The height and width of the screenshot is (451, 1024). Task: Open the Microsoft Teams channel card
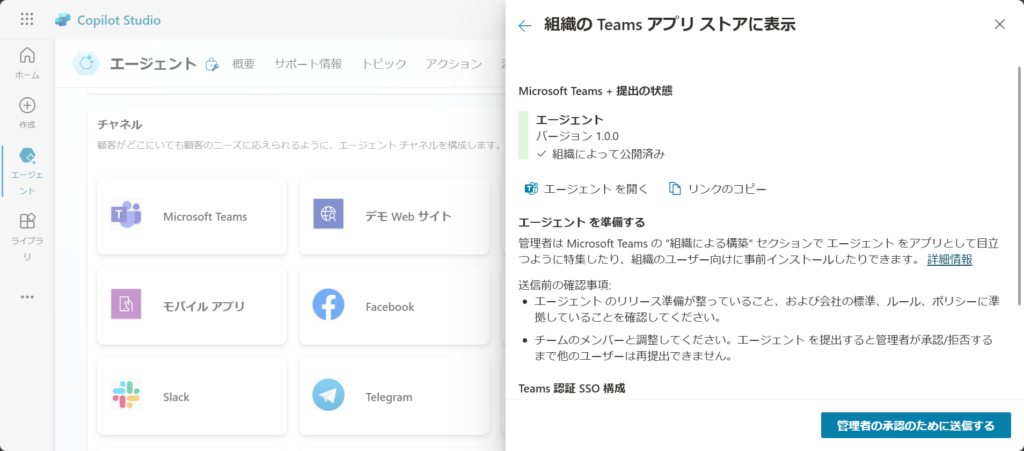pyautogui.click(x=191, y=216)
